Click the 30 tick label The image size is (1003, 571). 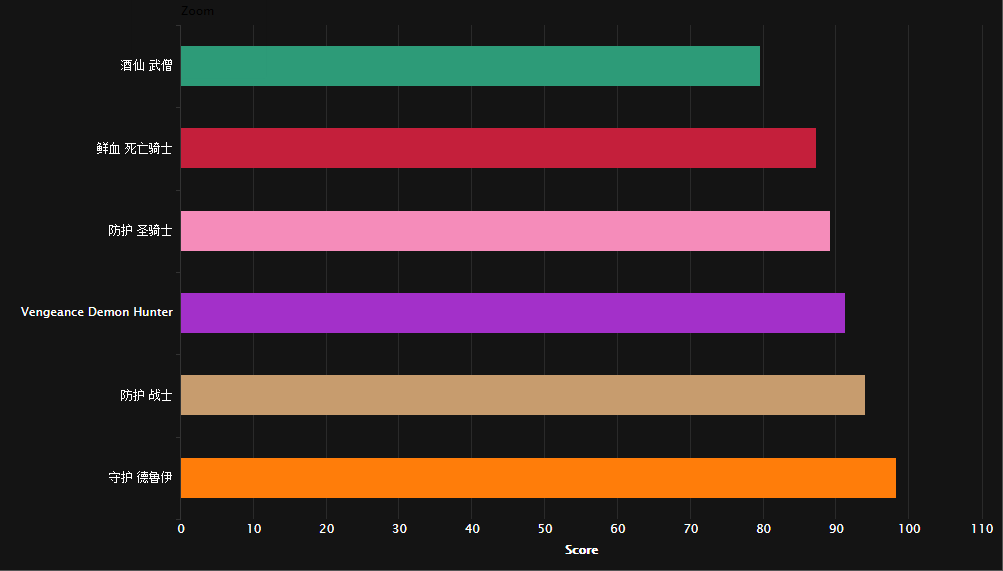399,529
